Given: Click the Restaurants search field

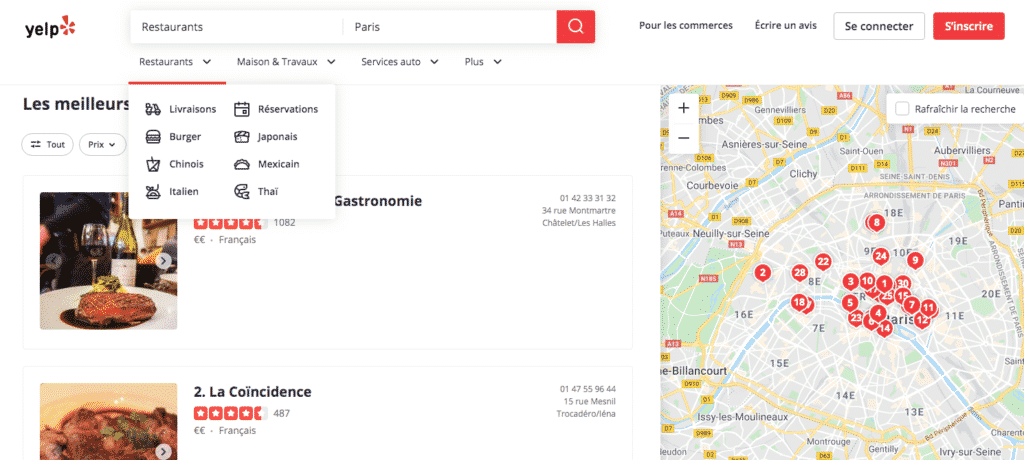Looking at the screenshot, I should 236,27.
